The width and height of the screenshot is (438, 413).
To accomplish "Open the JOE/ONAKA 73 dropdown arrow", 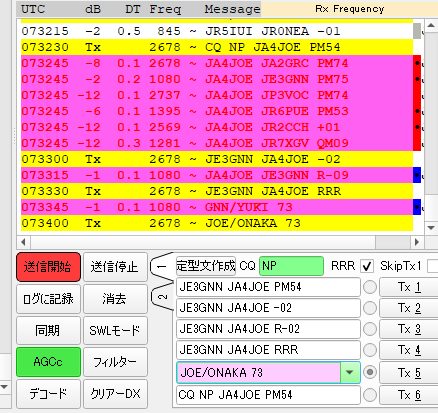I will [x=350, y=372].
